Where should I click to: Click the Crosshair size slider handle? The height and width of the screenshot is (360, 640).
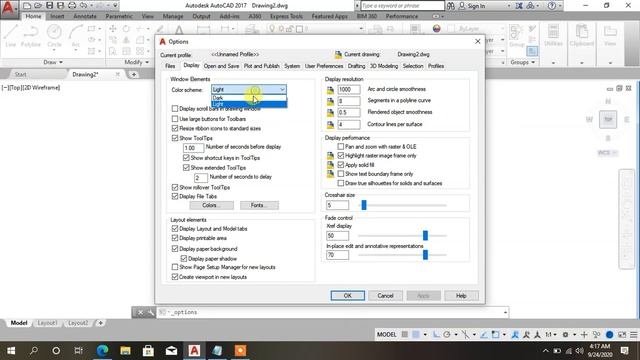point(364,205)
